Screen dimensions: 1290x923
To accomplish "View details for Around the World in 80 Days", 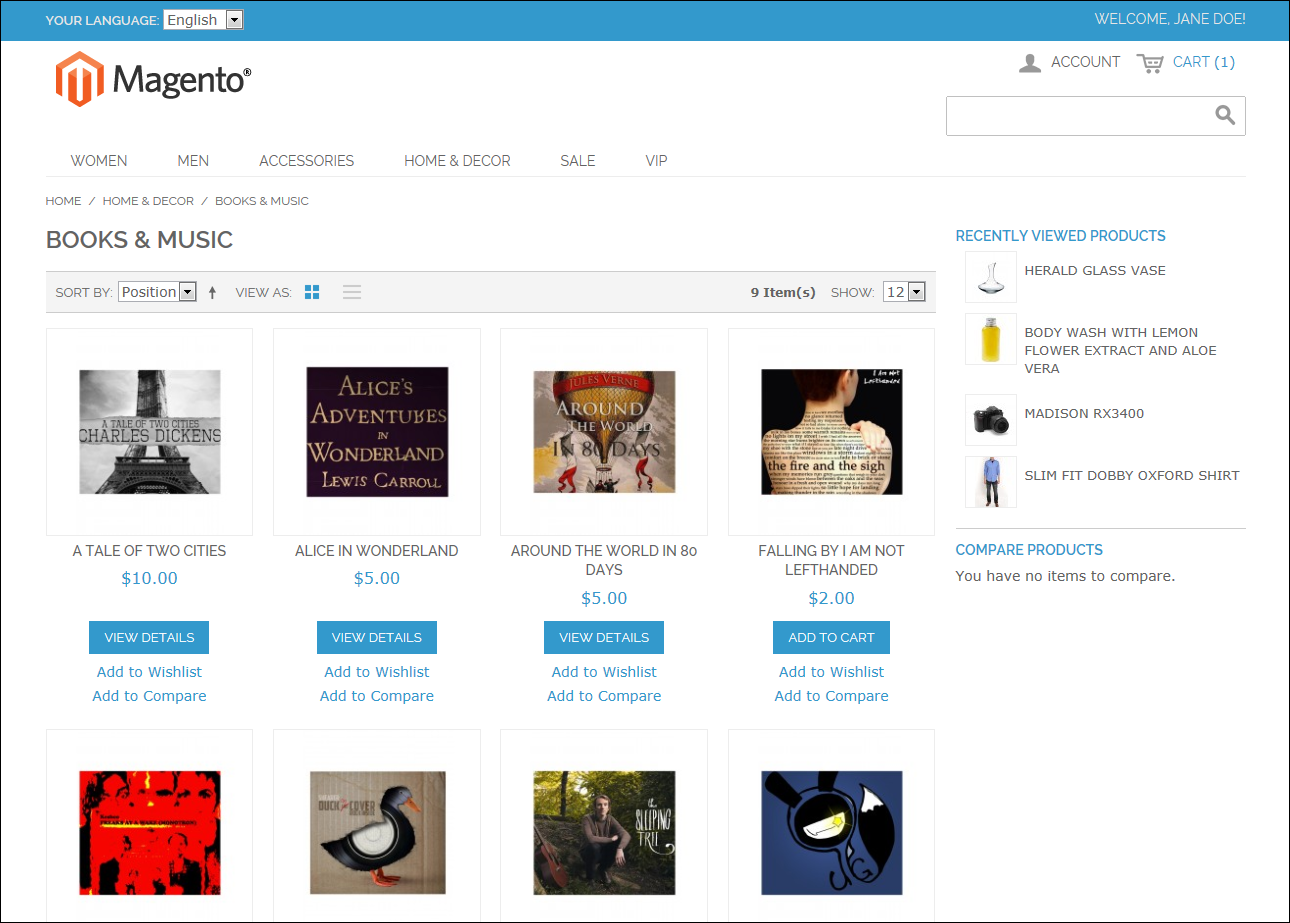I will click(604, 637).
